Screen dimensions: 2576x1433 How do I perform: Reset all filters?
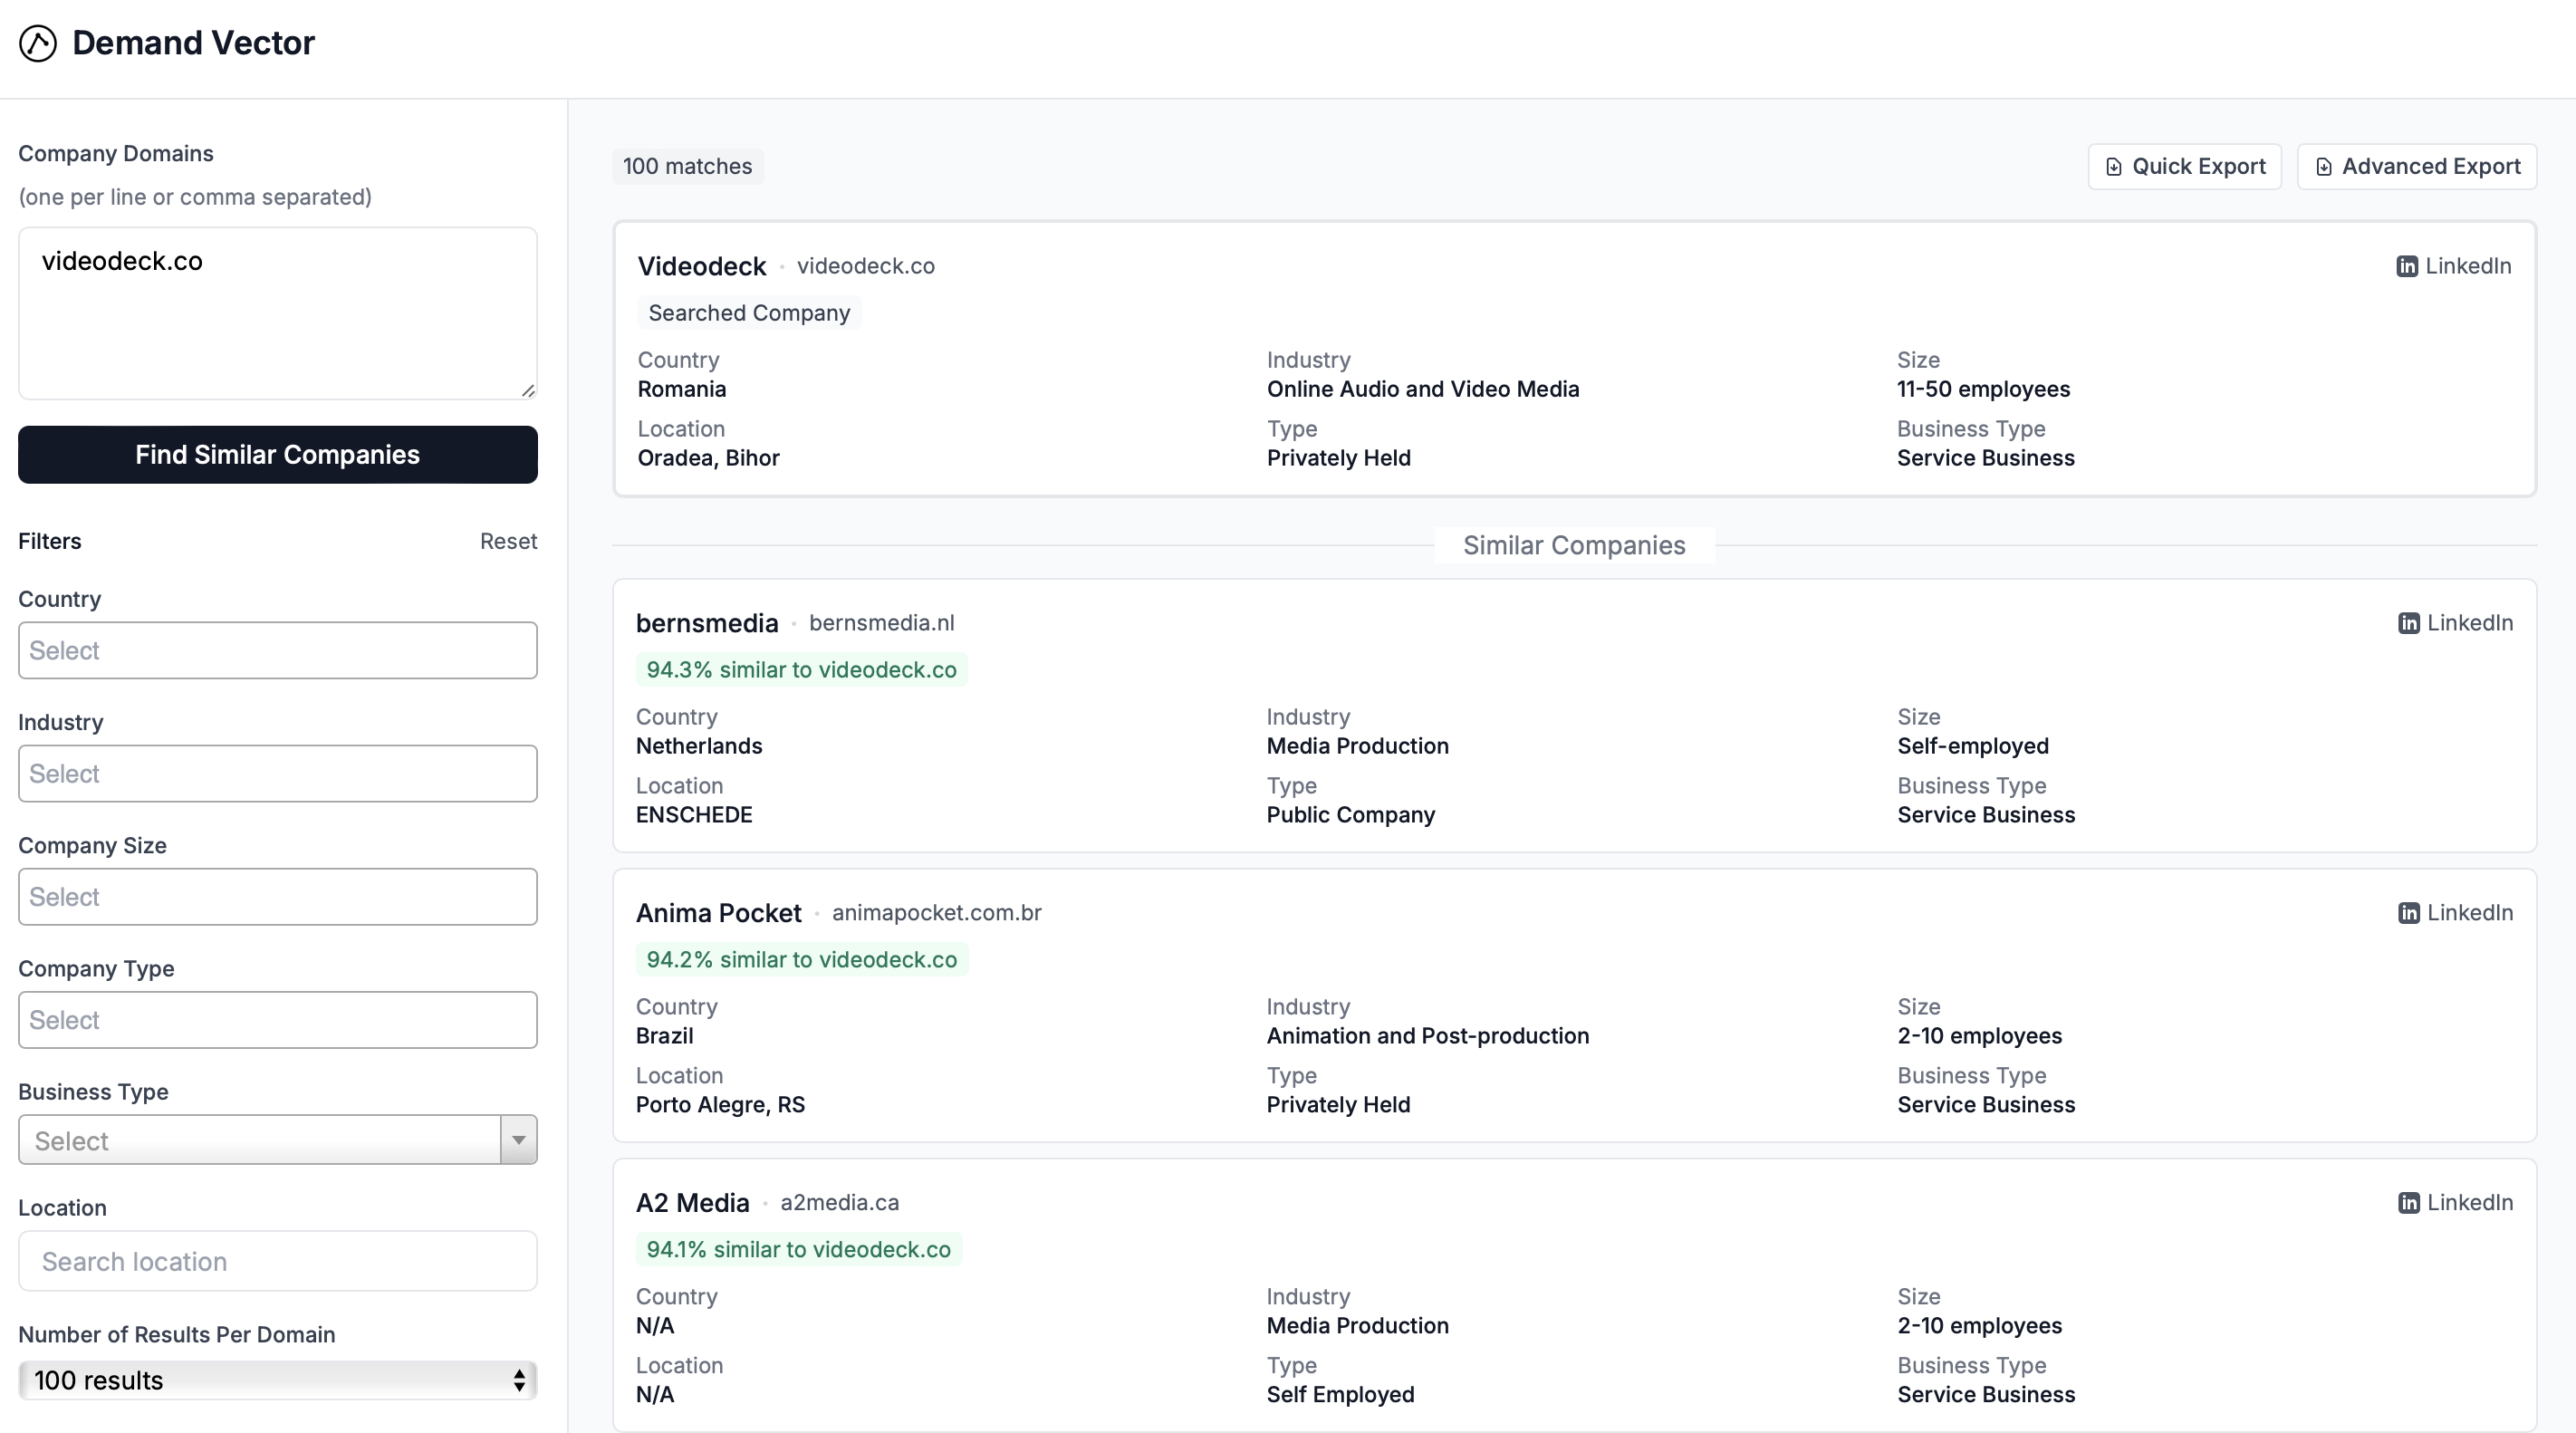tap(508, 541)
